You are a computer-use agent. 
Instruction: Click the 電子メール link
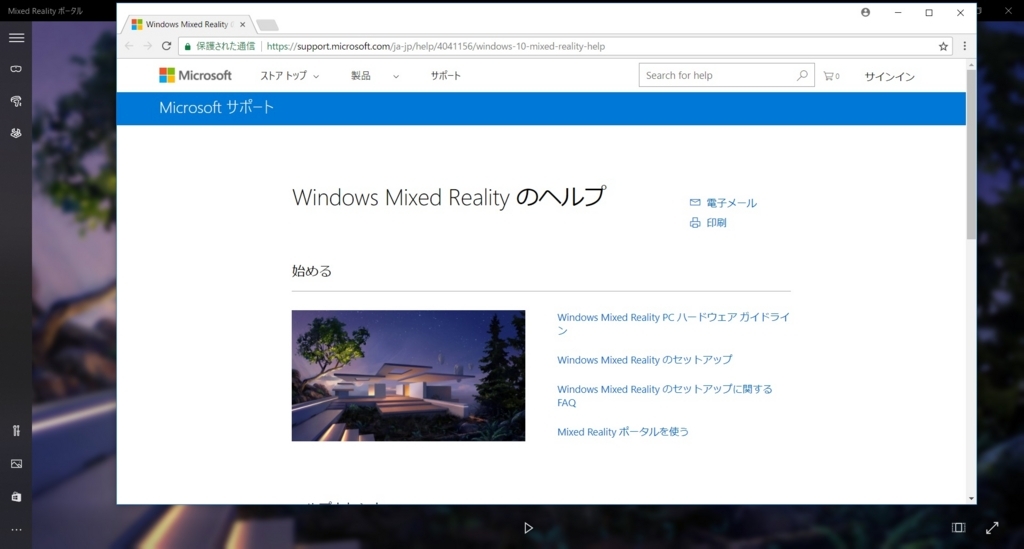pos(731,203)
